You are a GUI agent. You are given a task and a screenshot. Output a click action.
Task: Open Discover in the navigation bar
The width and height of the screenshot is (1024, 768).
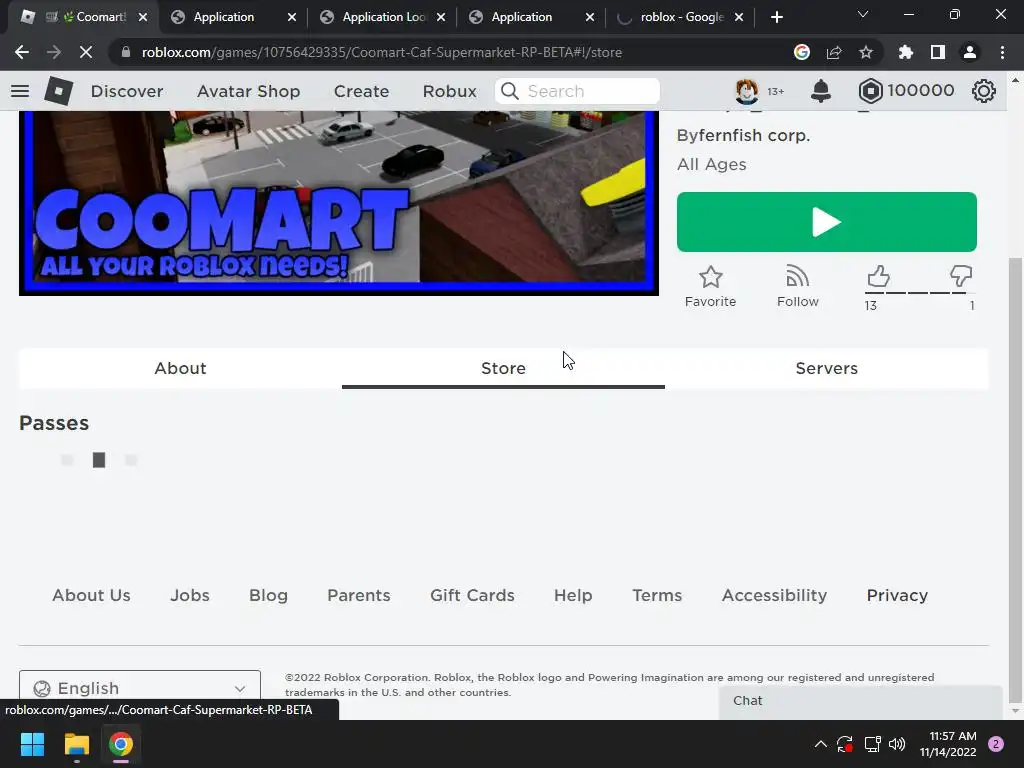tap(127, 91)
